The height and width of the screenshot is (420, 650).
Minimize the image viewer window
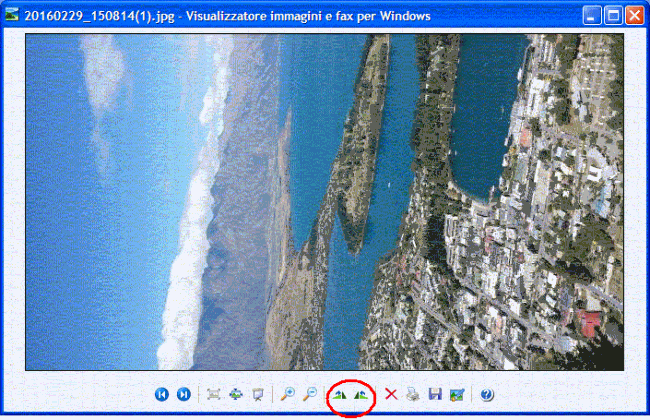590,15
